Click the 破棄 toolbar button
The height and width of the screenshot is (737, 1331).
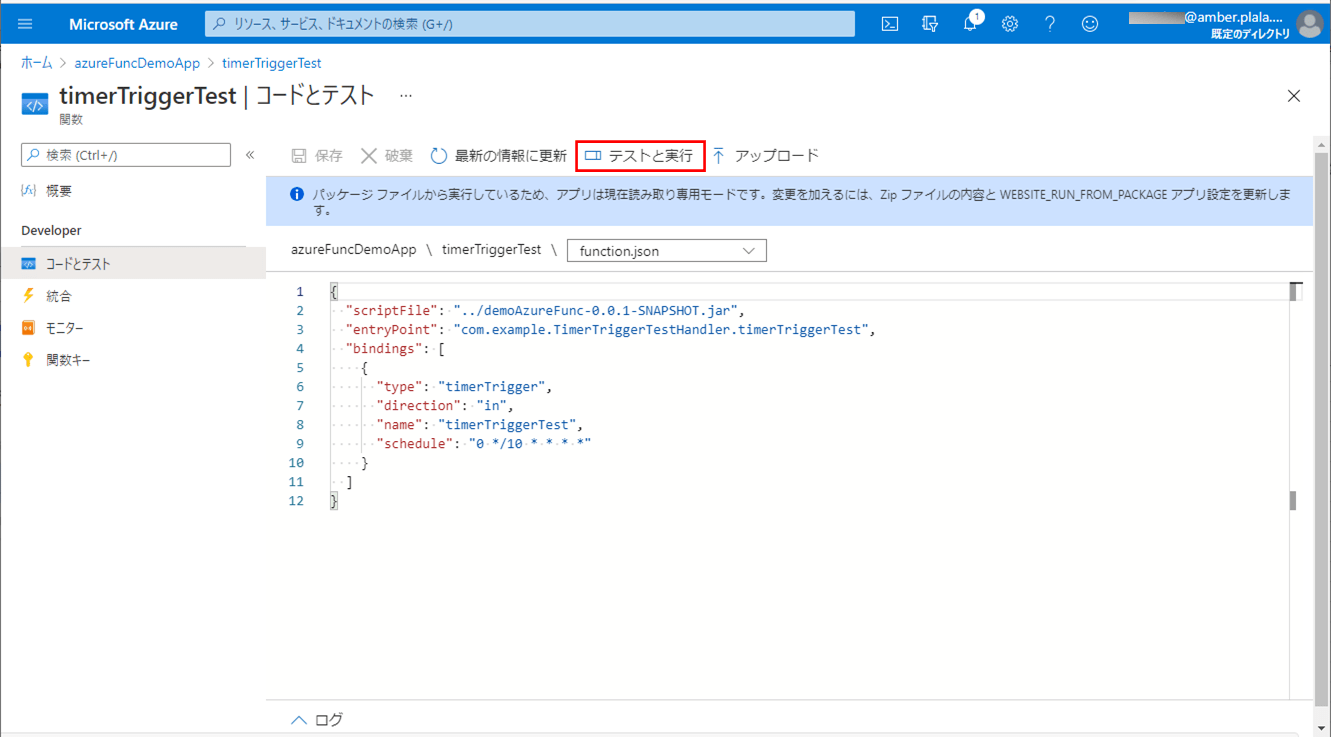coord(387,156)
